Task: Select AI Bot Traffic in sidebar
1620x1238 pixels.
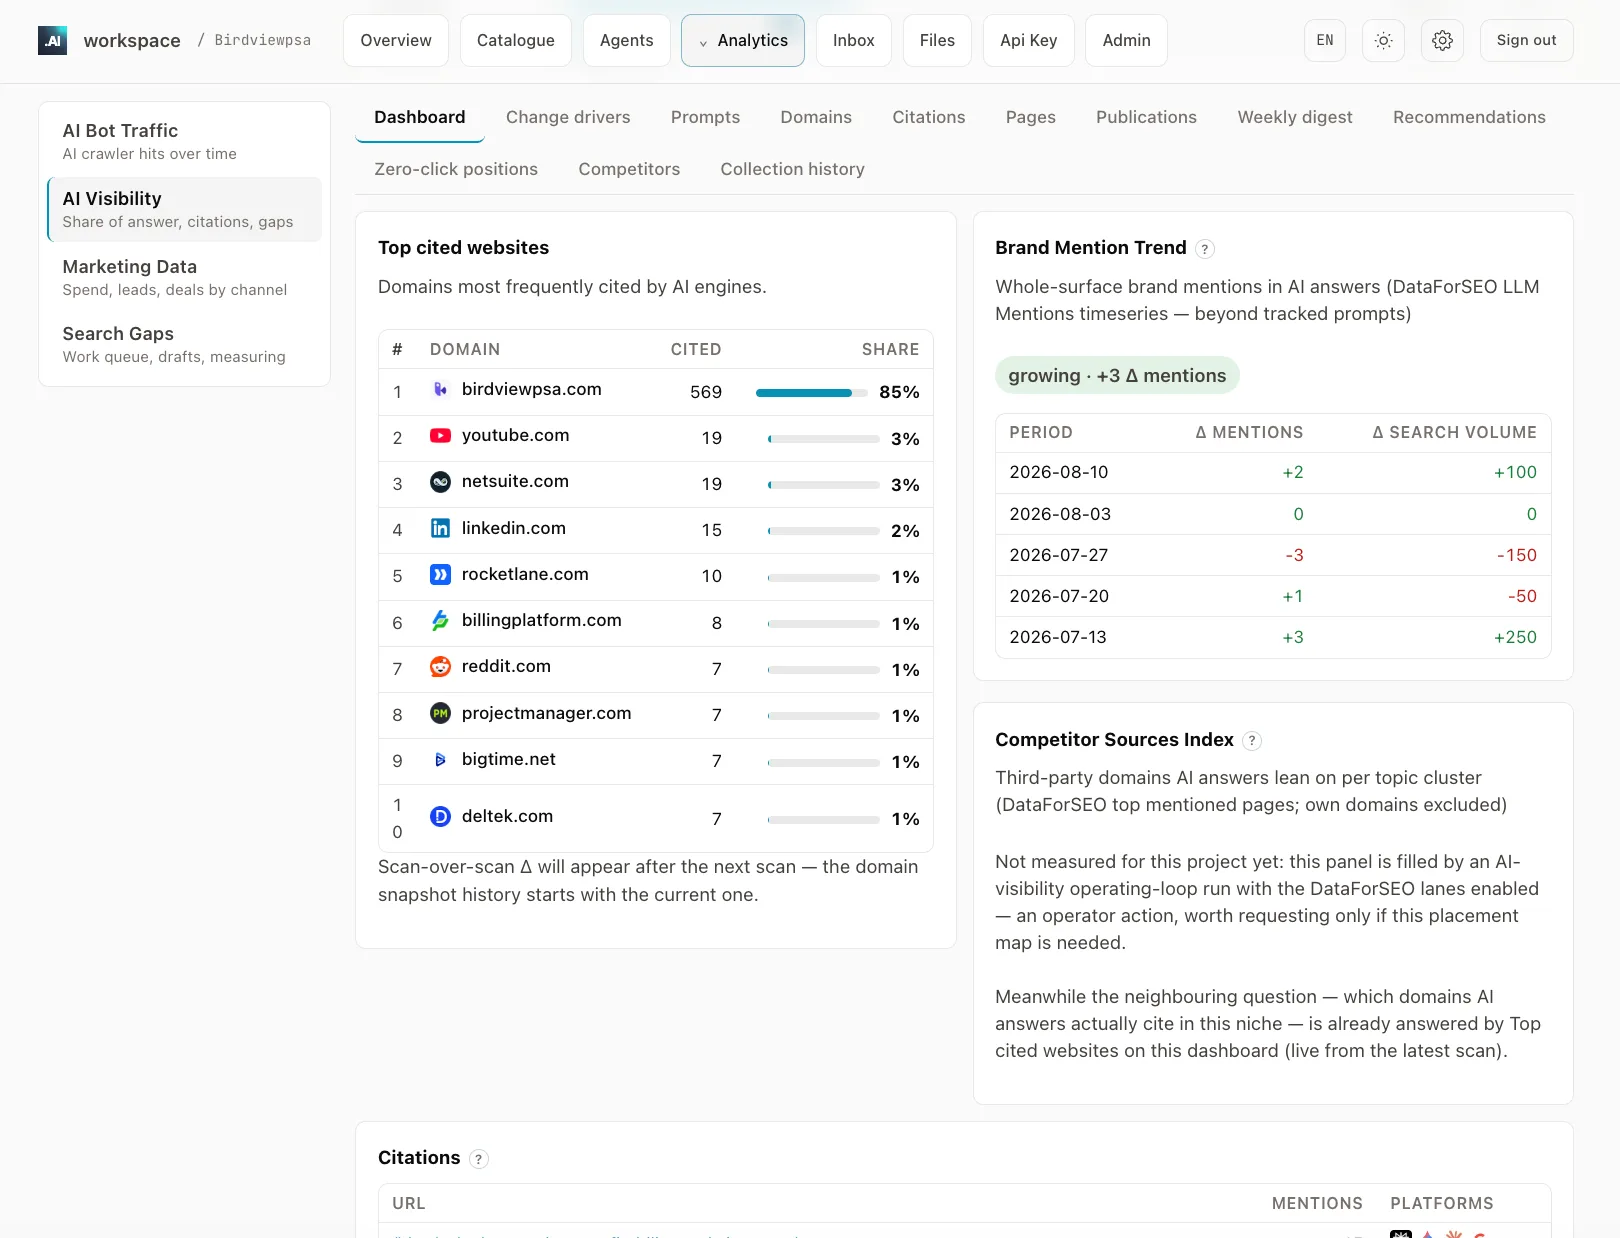Action: pyautogui.click(x=184, y=141)
